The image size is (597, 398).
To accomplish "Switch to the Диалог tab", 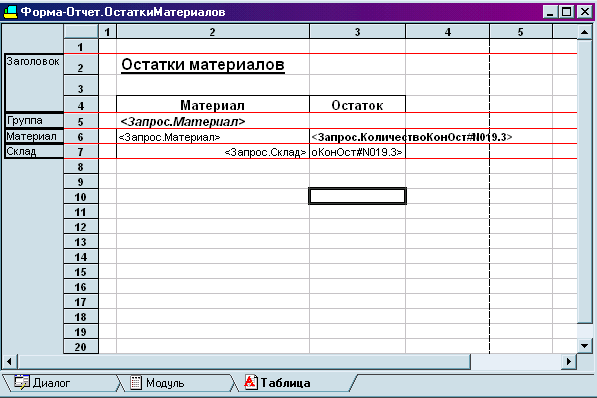I will point(60,383).
